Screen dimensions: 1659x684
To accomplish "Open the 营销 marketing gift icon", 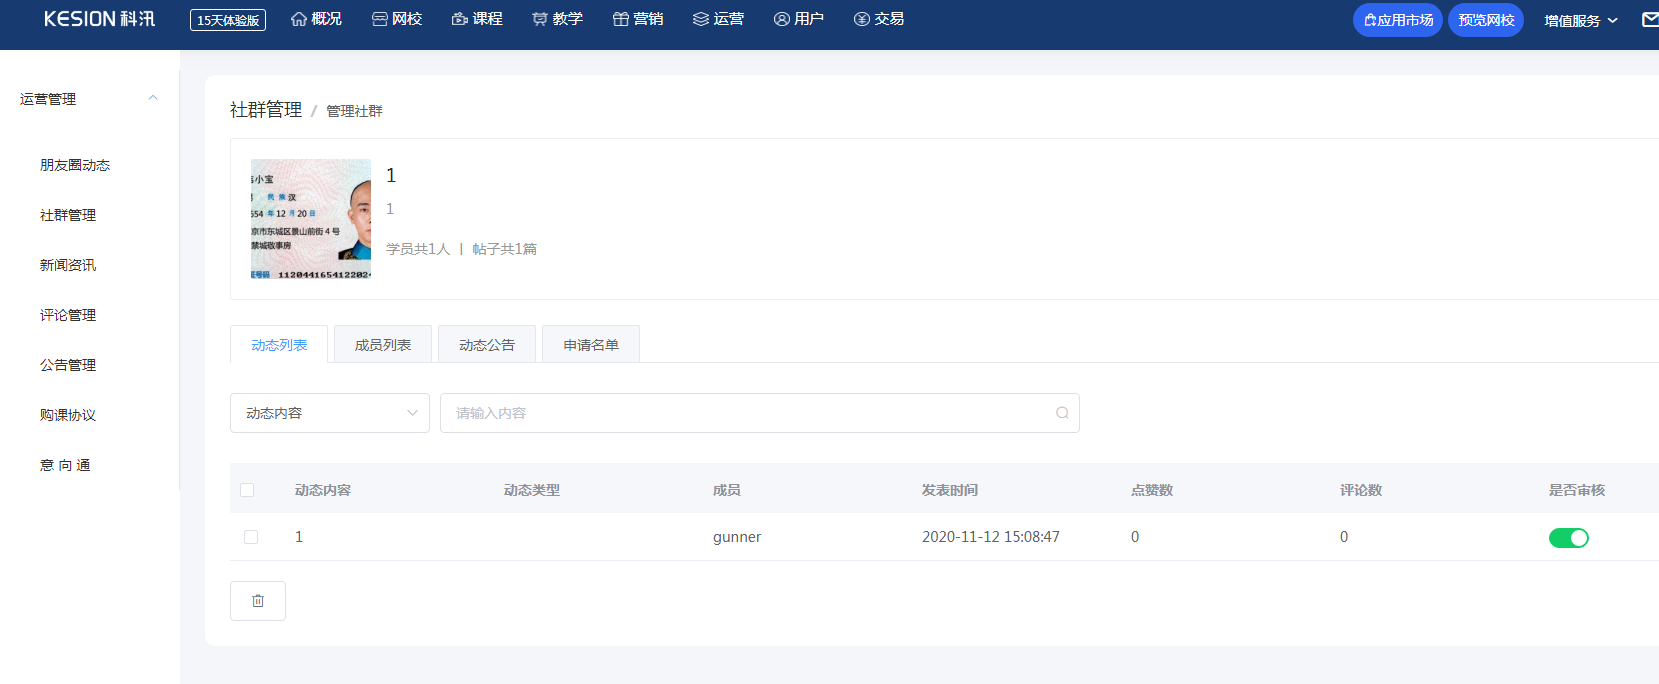I will [x=621, y=19].
